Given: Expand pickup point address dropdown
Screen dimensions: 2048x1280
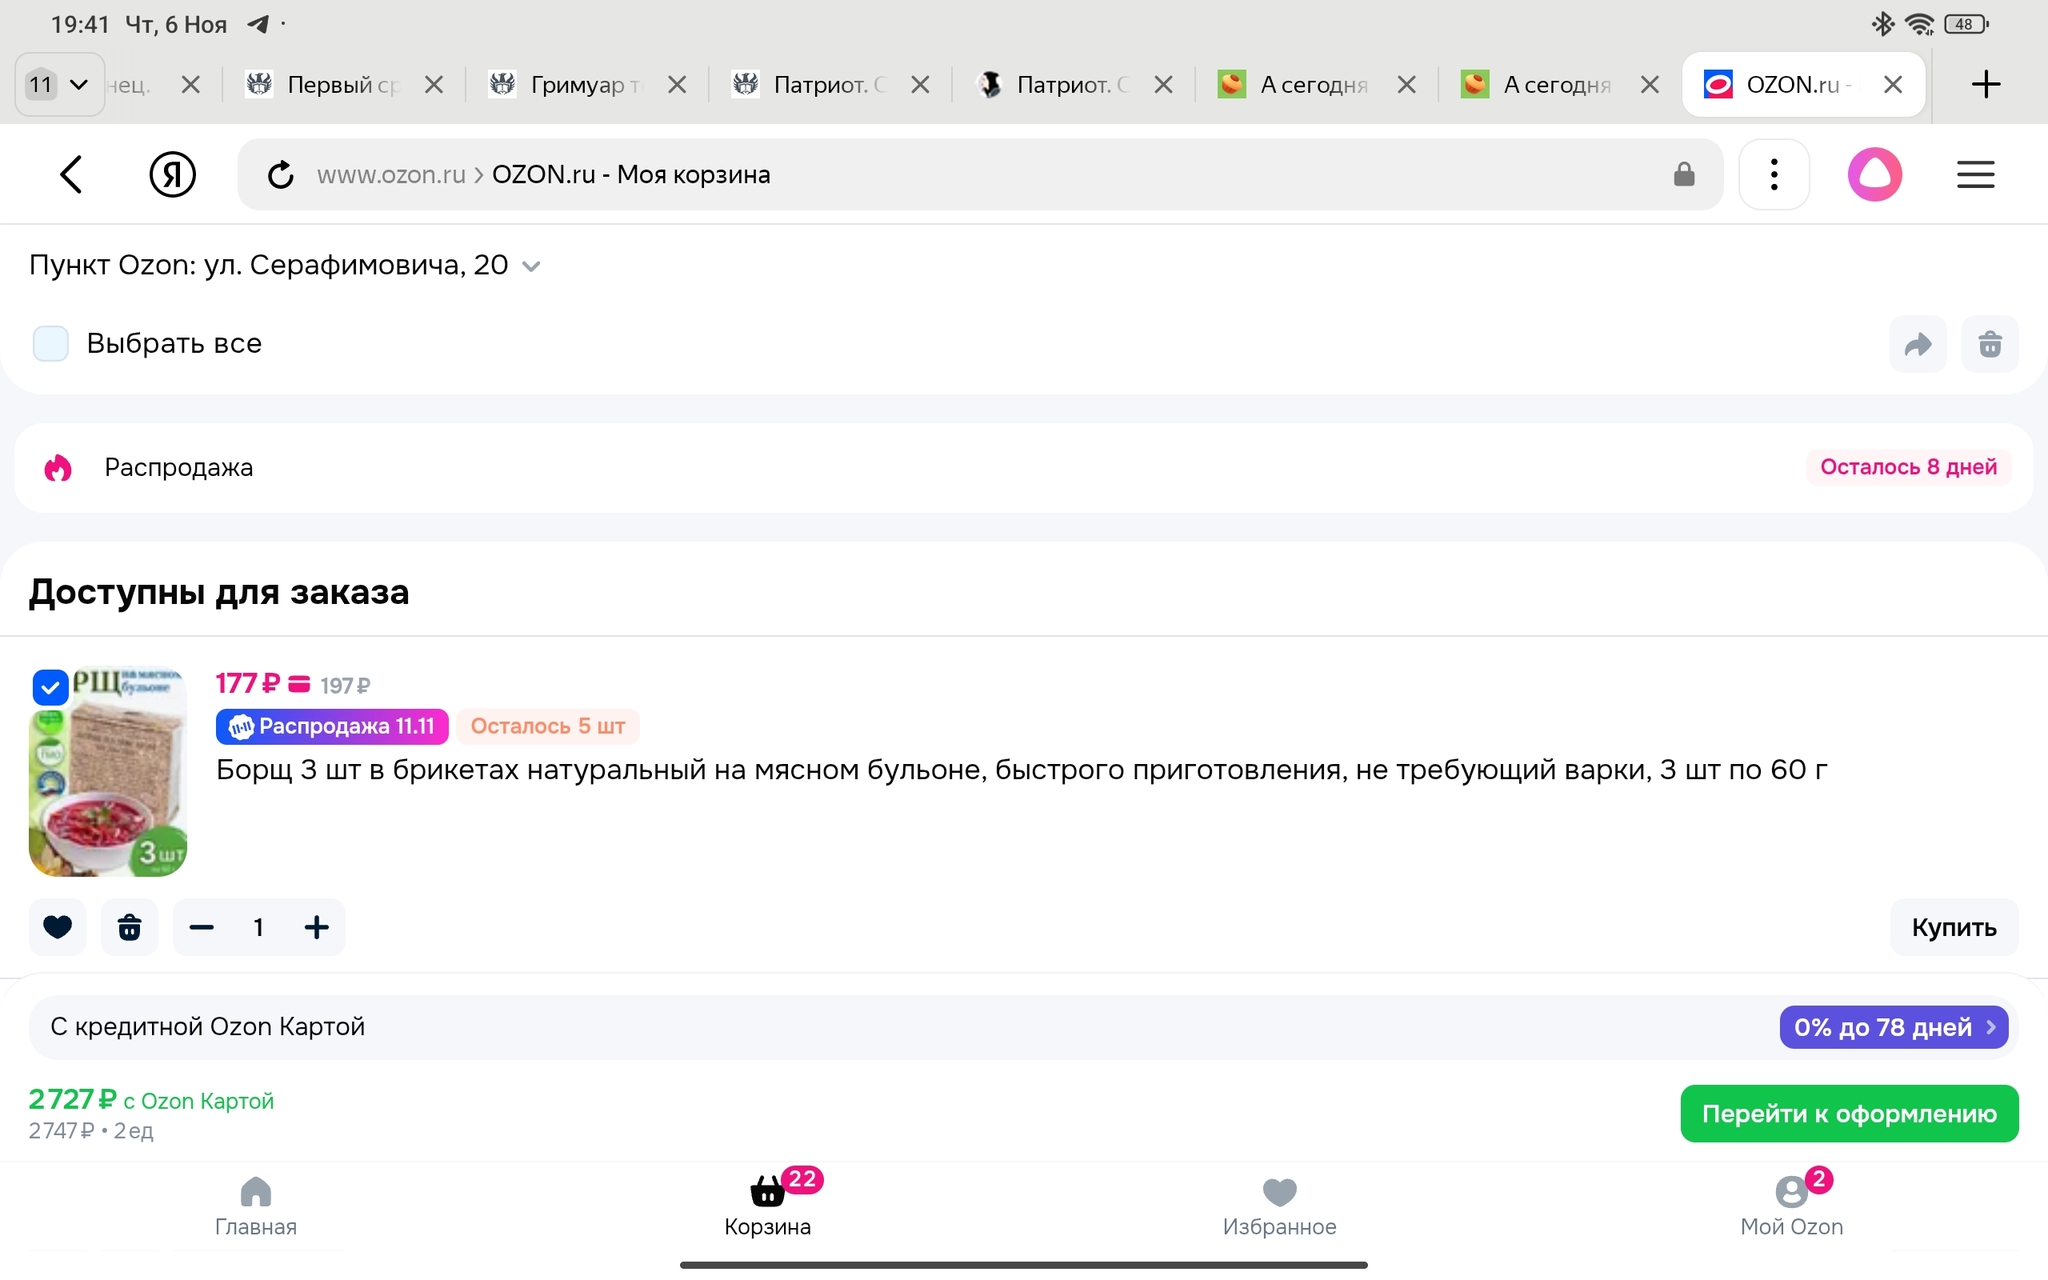Looking at the screenshot, I should [x=531, y=266].
